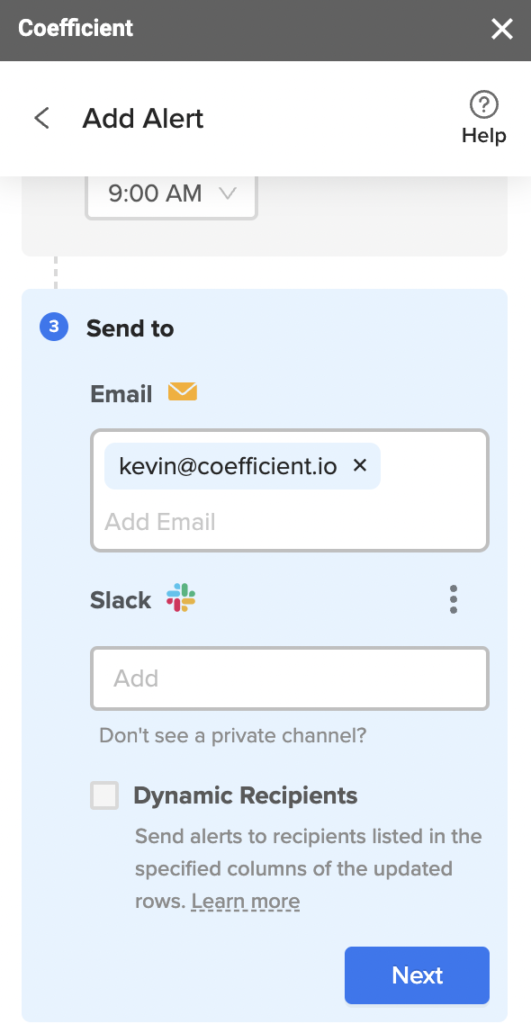Image resolution: width=531 pixels, height=1024 pixels.
Task: Open Help via the question mark icon
Action: 484,104
